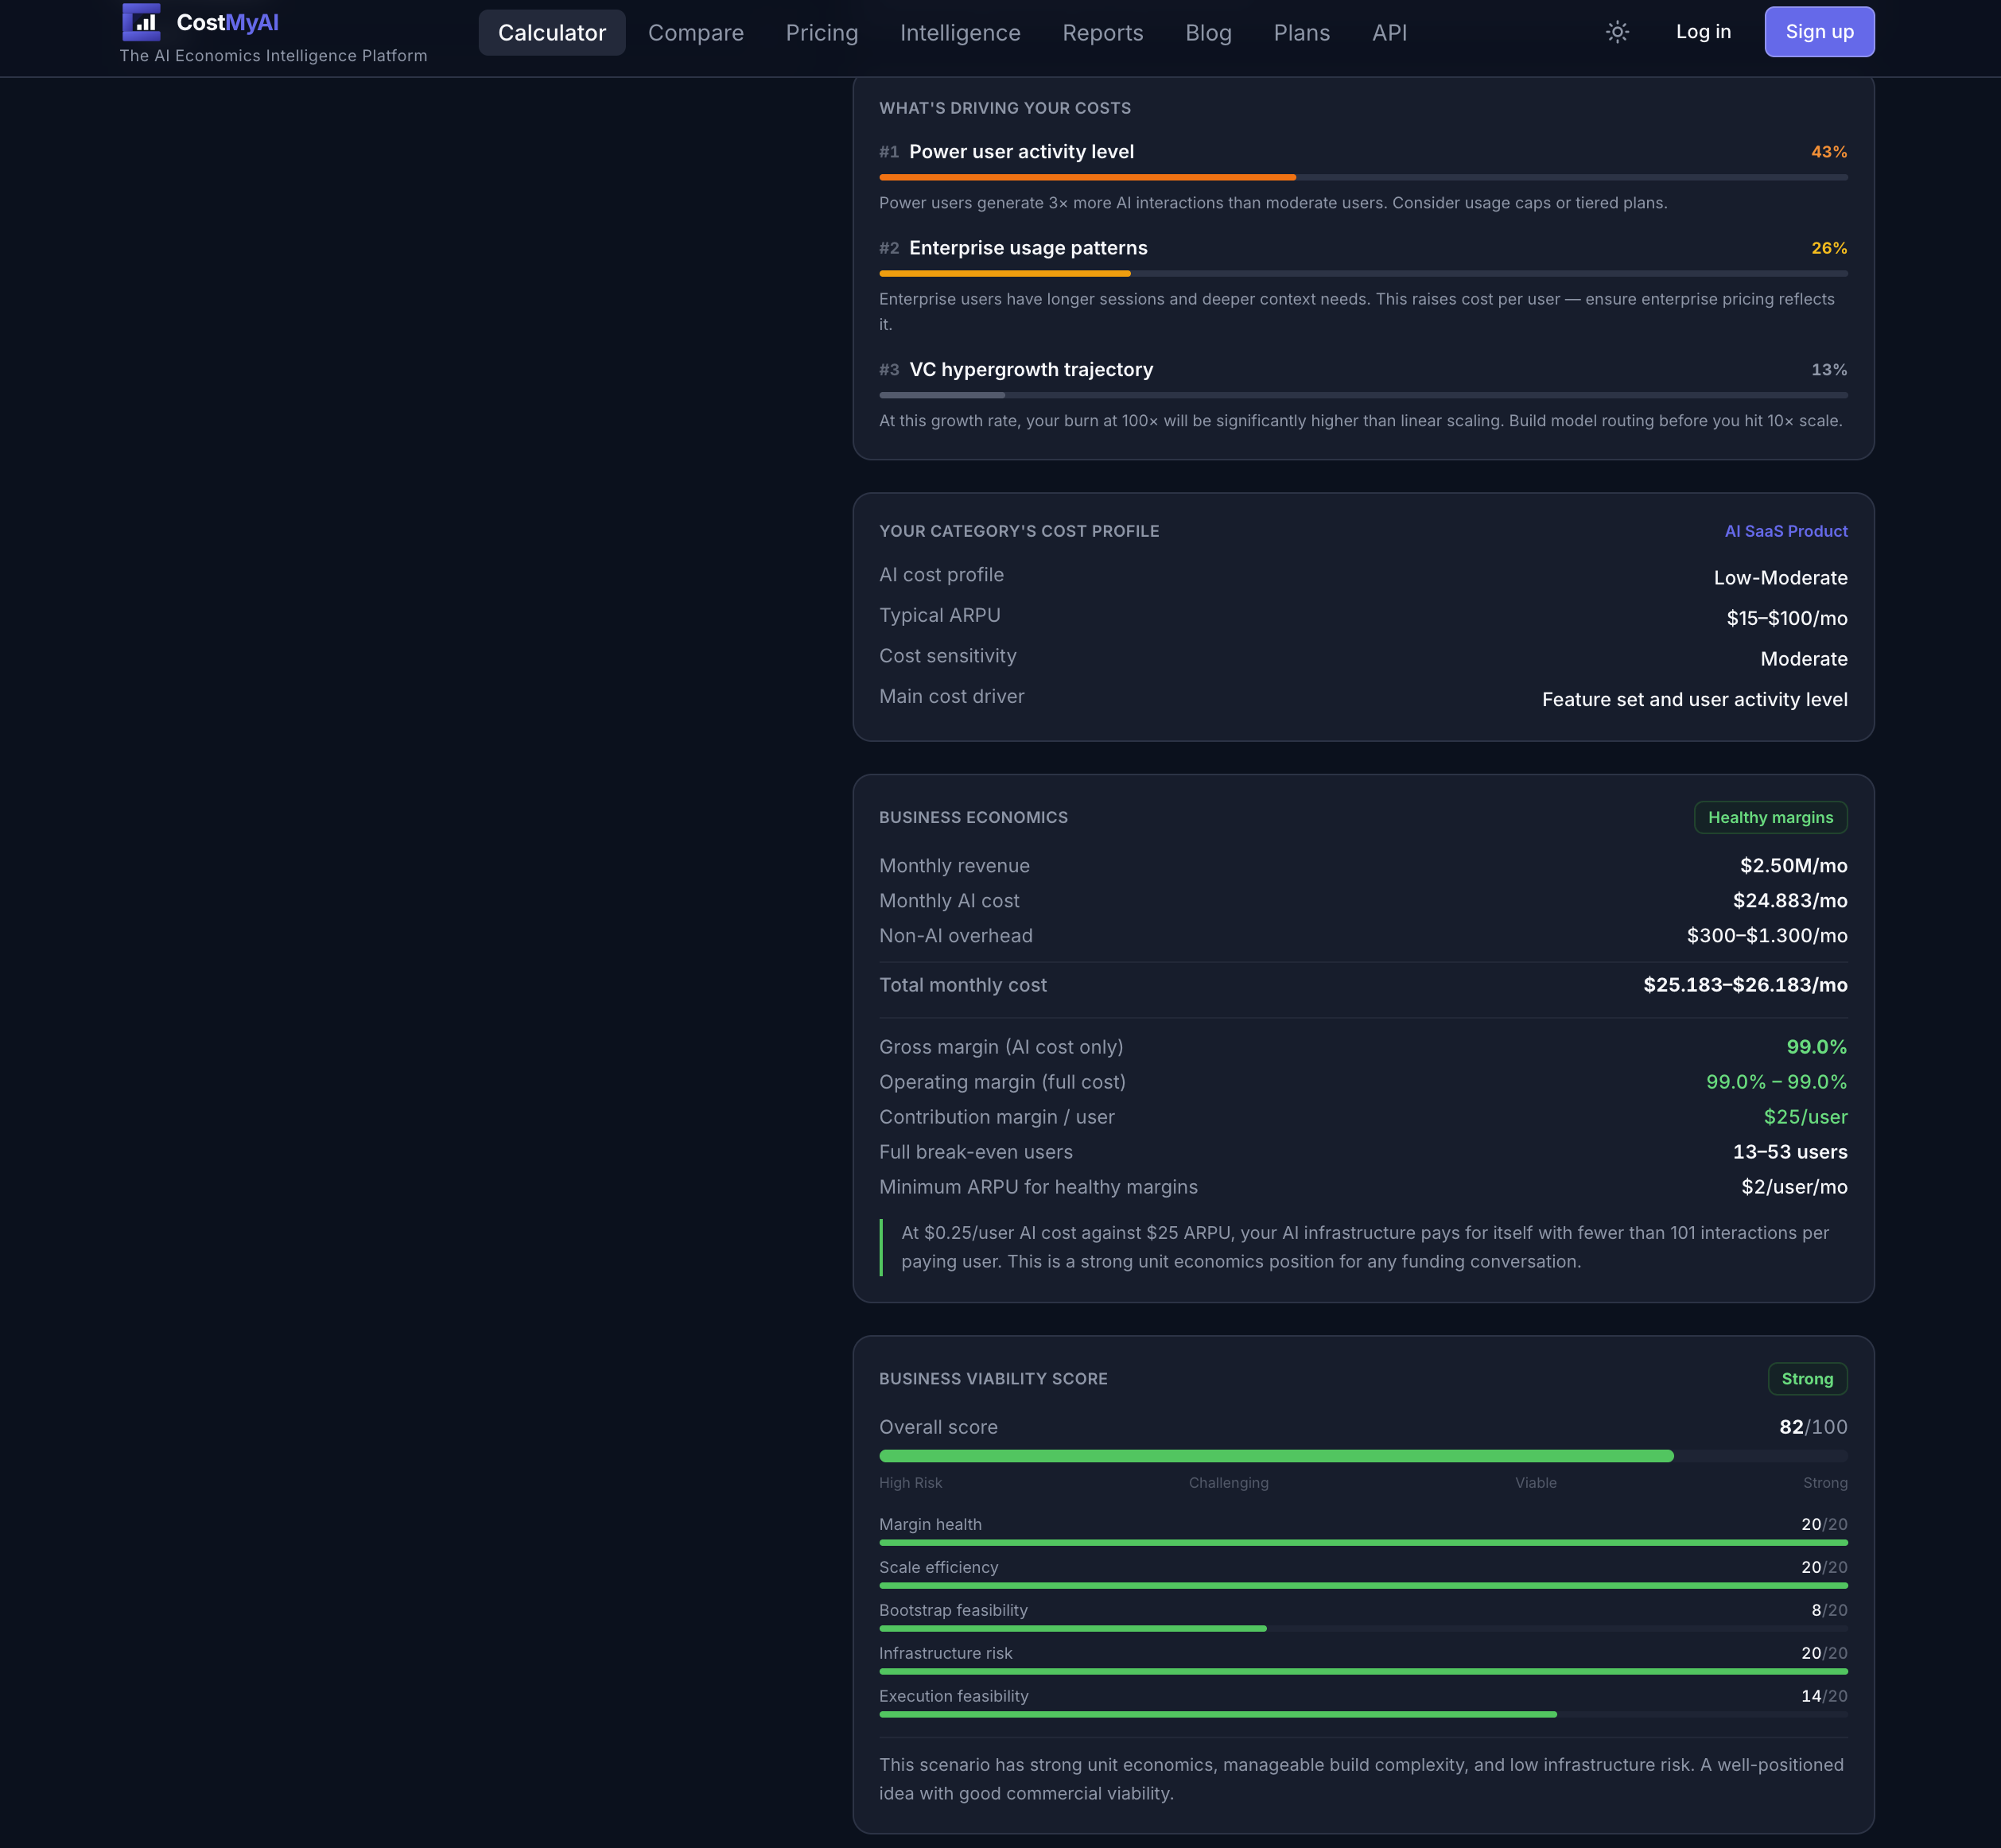Image resolution: width=2001 pixels, height=1848 pixels.
Task: Click the Healthy margins badge
Action: (x=1770, y=817)
